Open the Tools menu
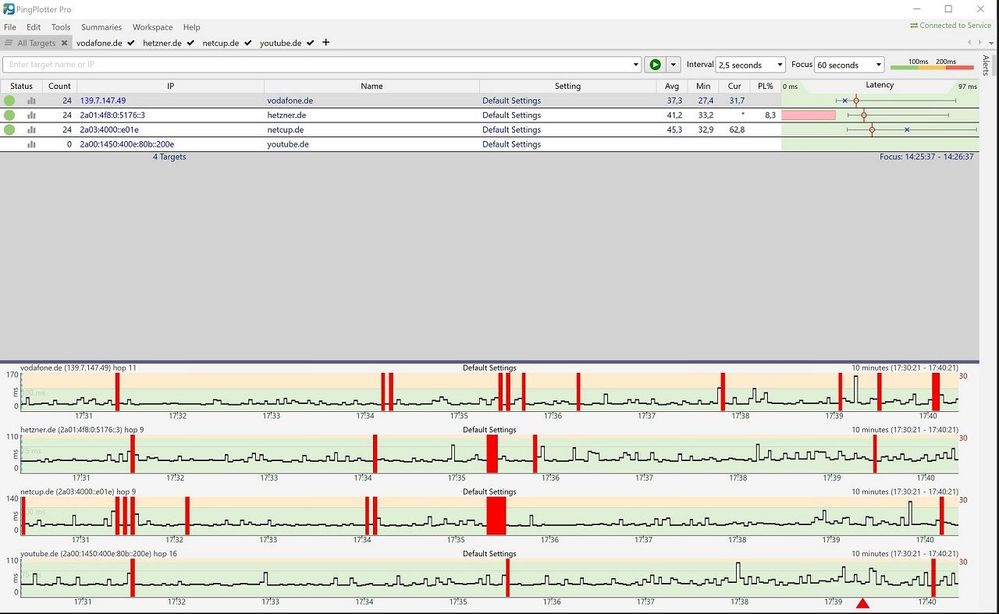The height and width of the screenshot is (614, 999). coord(61,27)
